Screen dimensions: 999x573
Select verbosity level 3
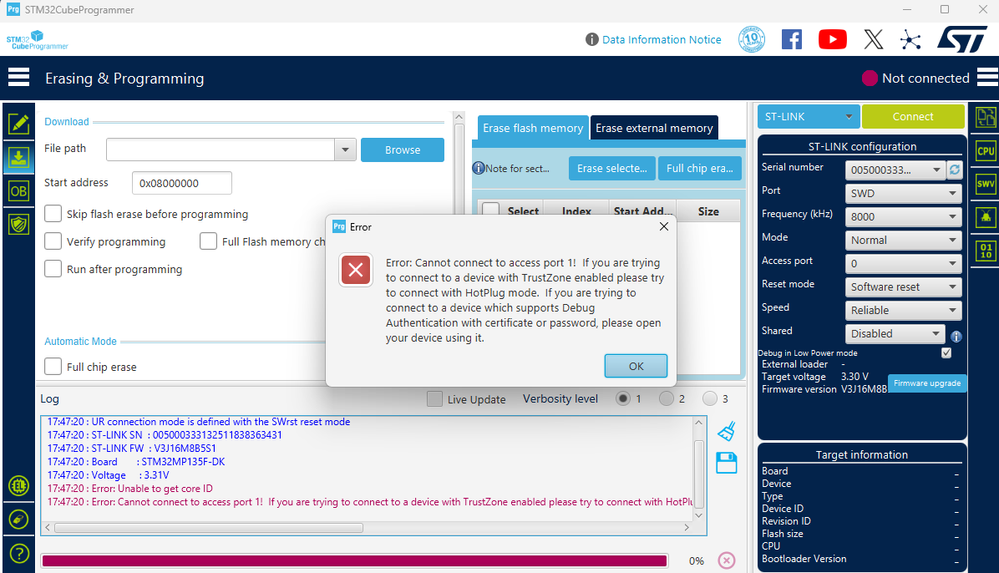(x=709, y=398)
